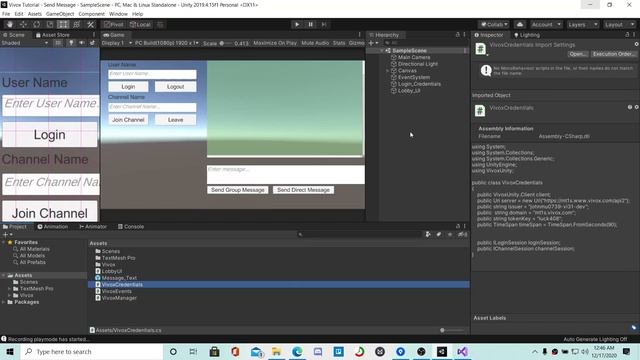Click search by type icon in Project
The image size is (640, 360).
[x=428, y=234]
